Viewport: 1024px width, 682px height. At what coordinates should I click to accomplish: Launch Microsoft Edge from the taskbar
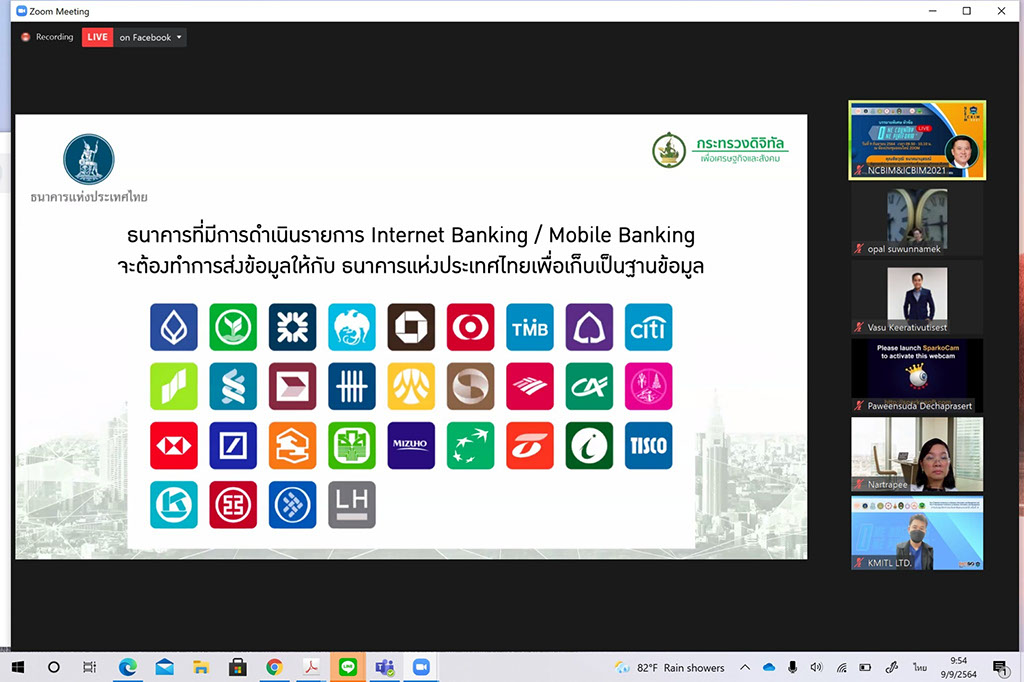coord(127,667)
